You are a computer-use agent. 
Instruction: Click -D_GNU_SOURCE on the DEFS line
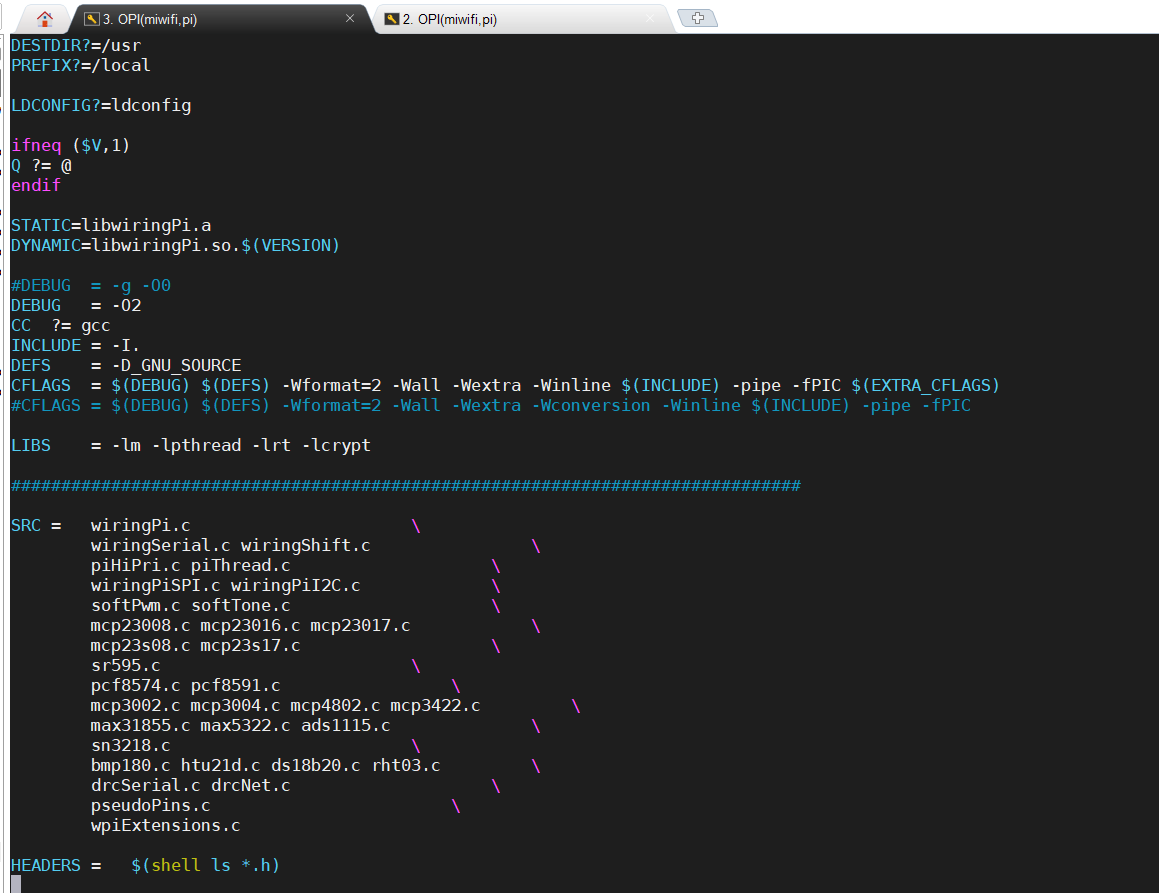tap(177, 364)
